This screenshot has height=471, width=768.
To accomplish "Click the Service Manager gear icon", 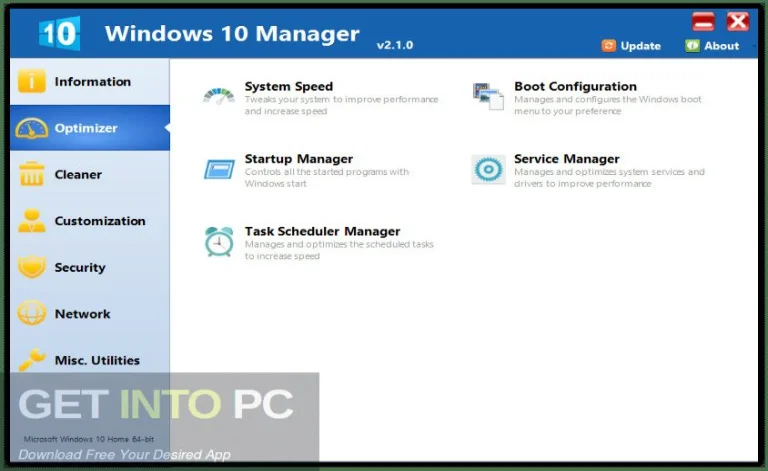I will (488, 169).
